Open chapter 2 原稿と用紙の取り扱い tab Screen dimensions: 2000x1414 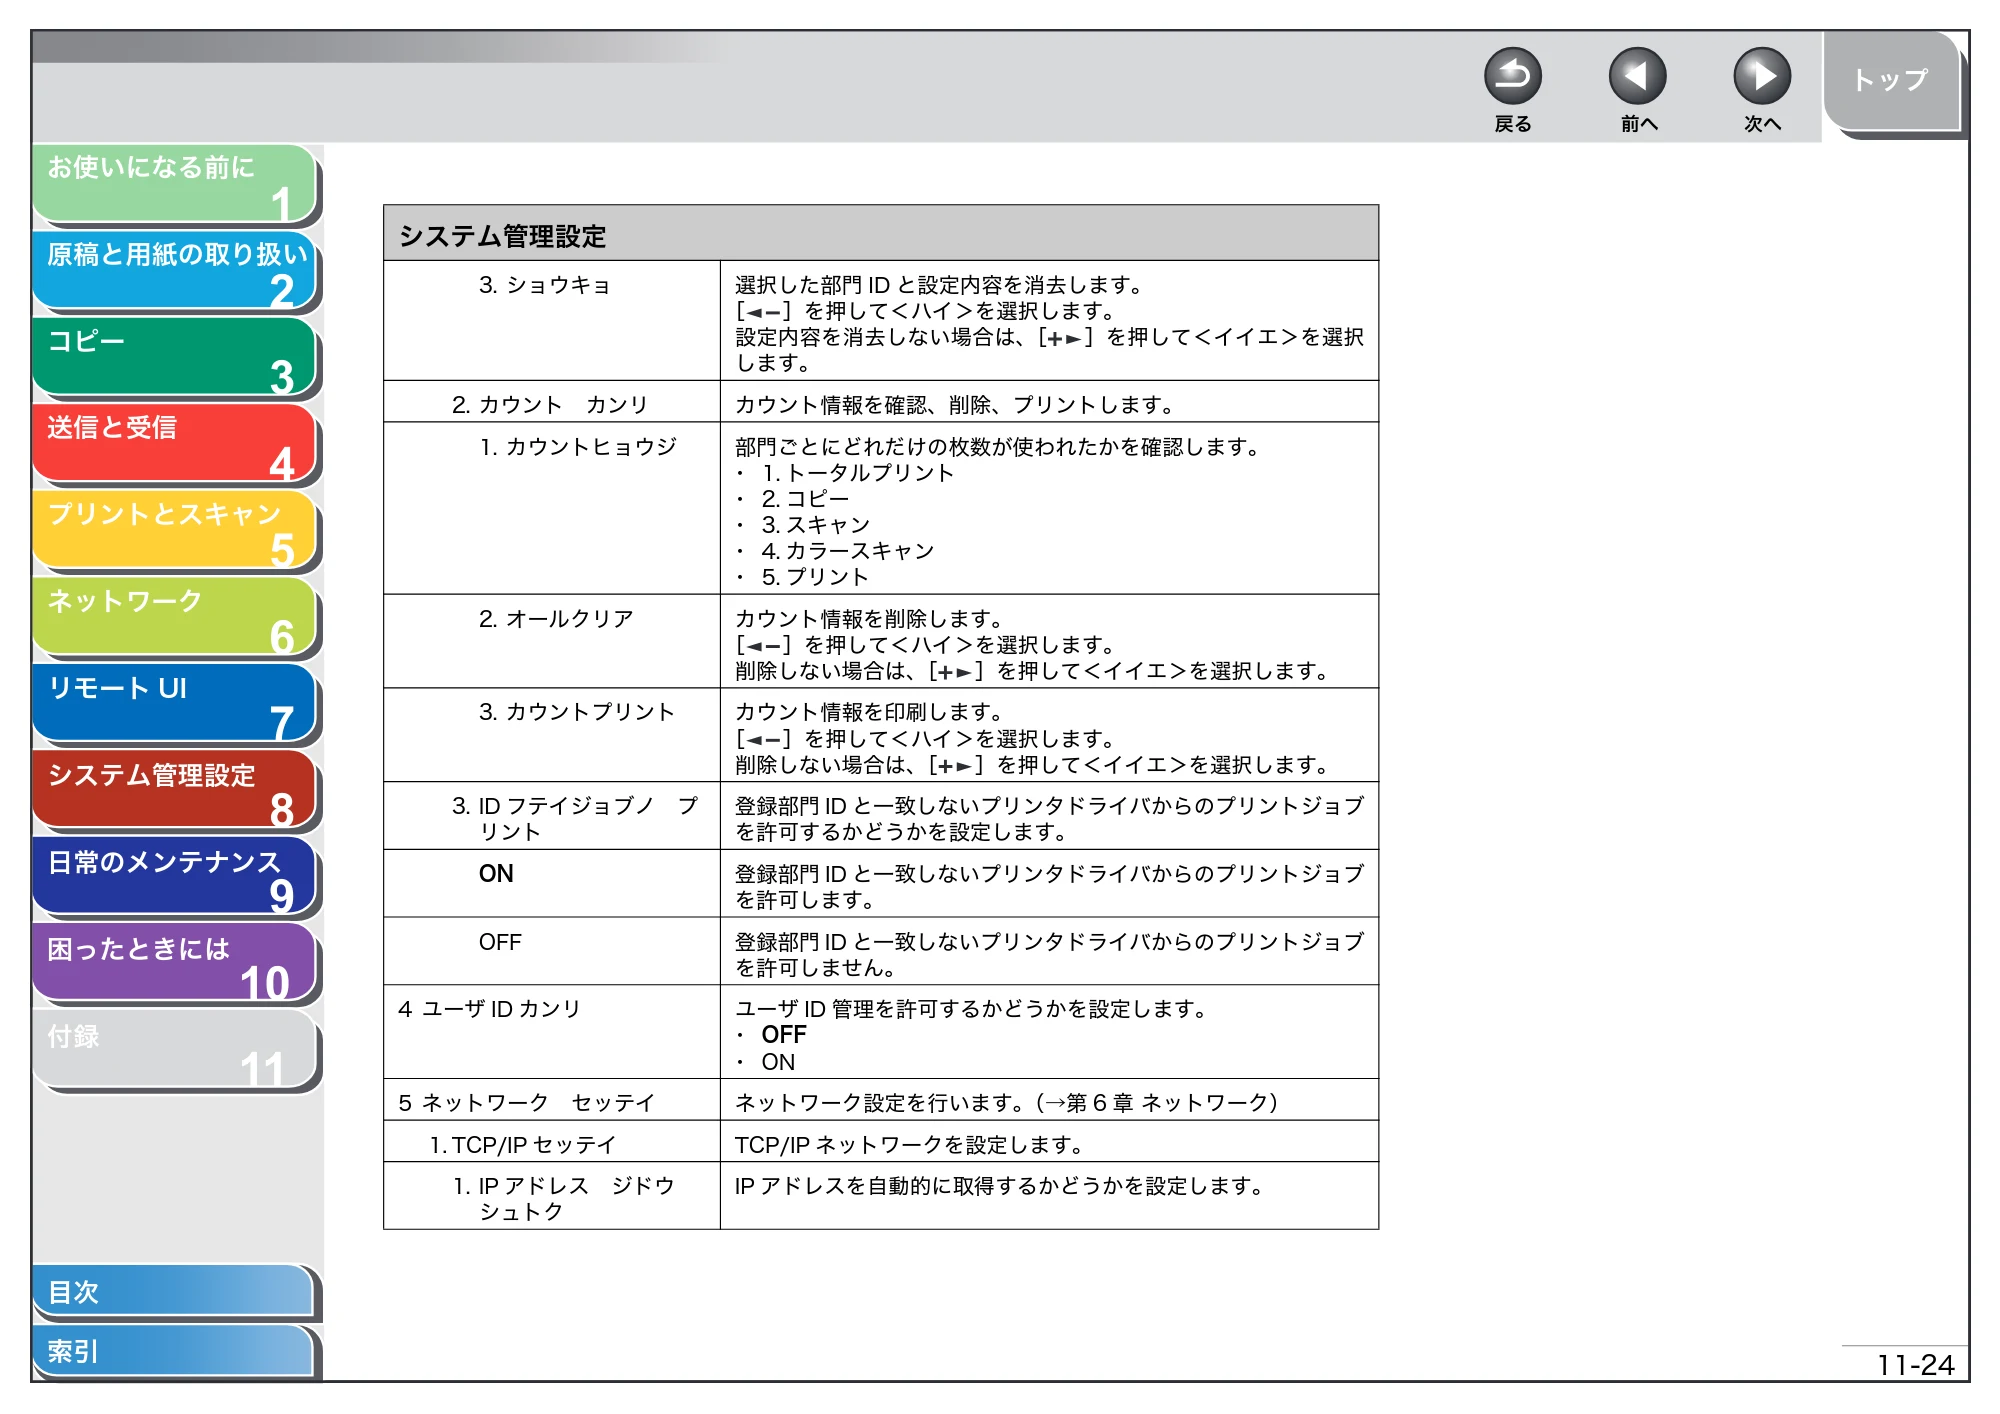click(x=175, y=270)
